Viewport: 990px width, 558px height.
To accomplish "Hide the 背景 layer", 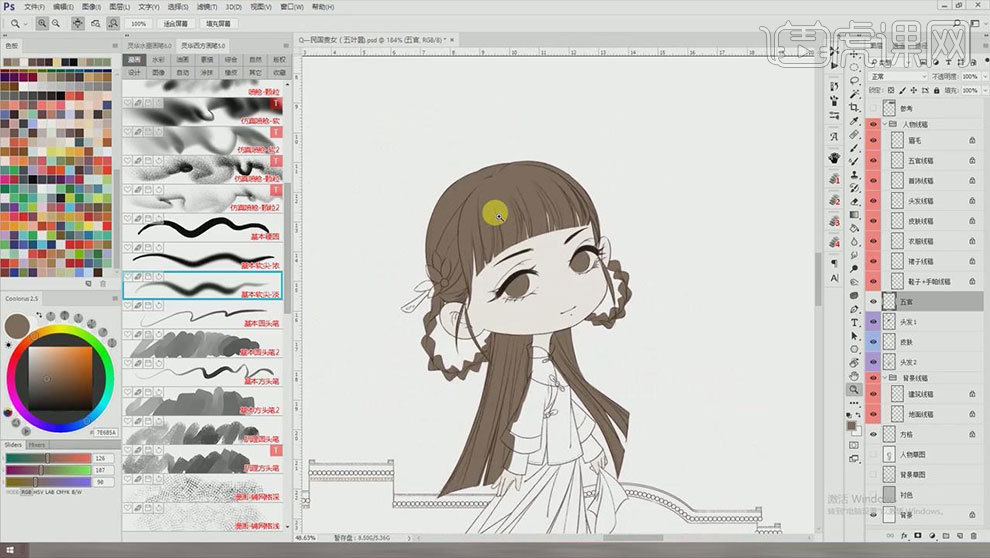I will (x=874, y=514).
